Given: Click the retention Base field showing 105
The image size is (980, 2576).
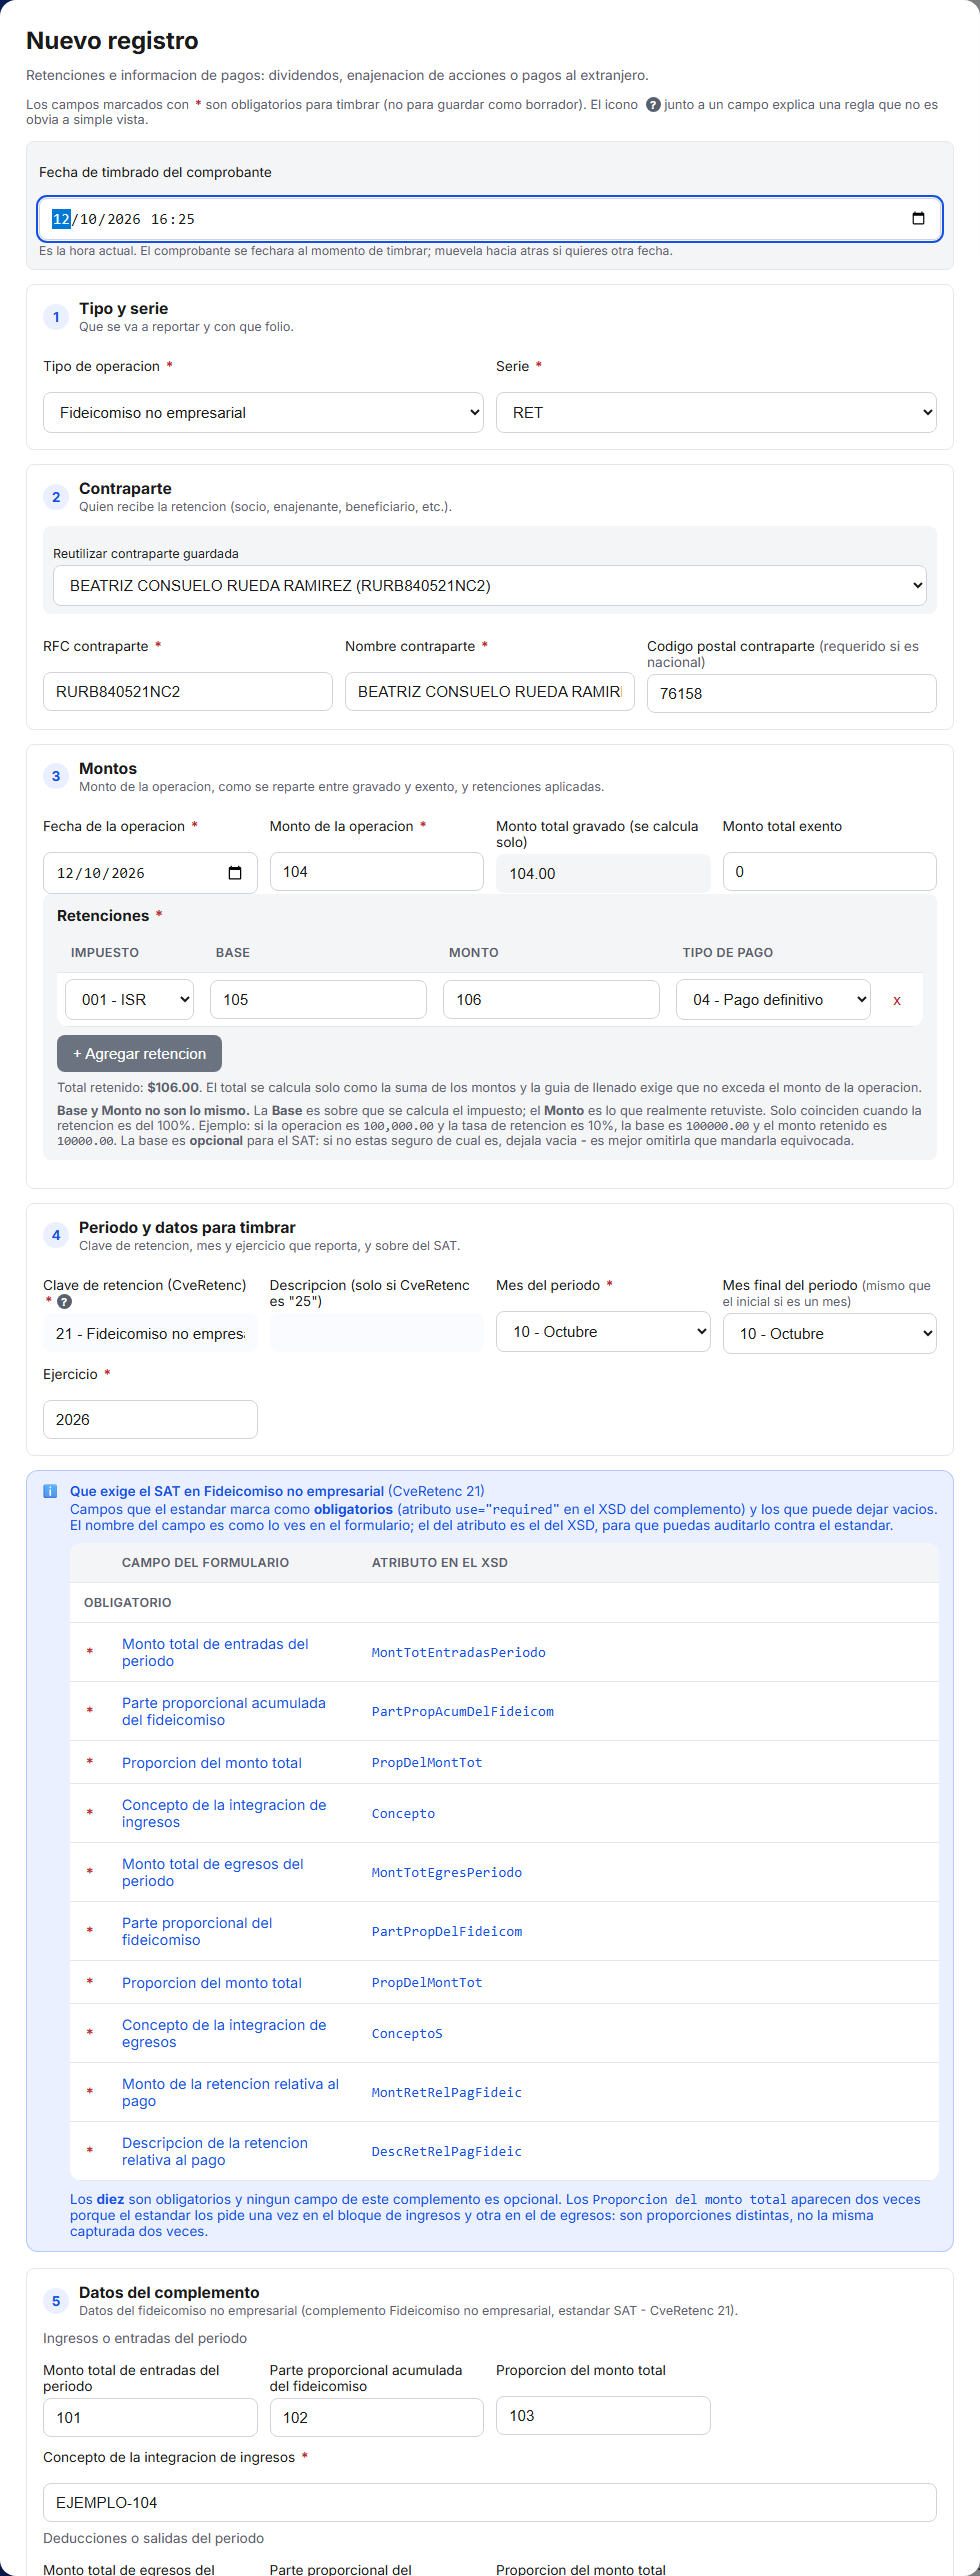Looking at the screenshot, I should [x=318, y=1000].
